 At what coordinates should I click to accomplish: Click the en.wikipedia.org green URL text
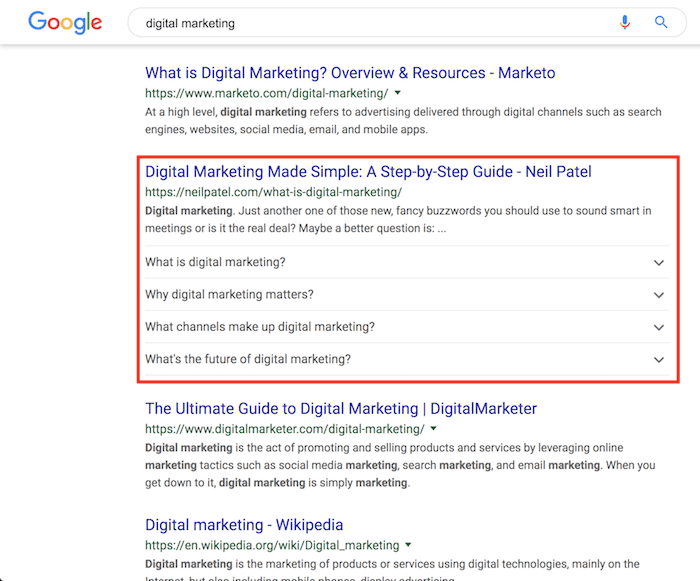tap(272, 546)
